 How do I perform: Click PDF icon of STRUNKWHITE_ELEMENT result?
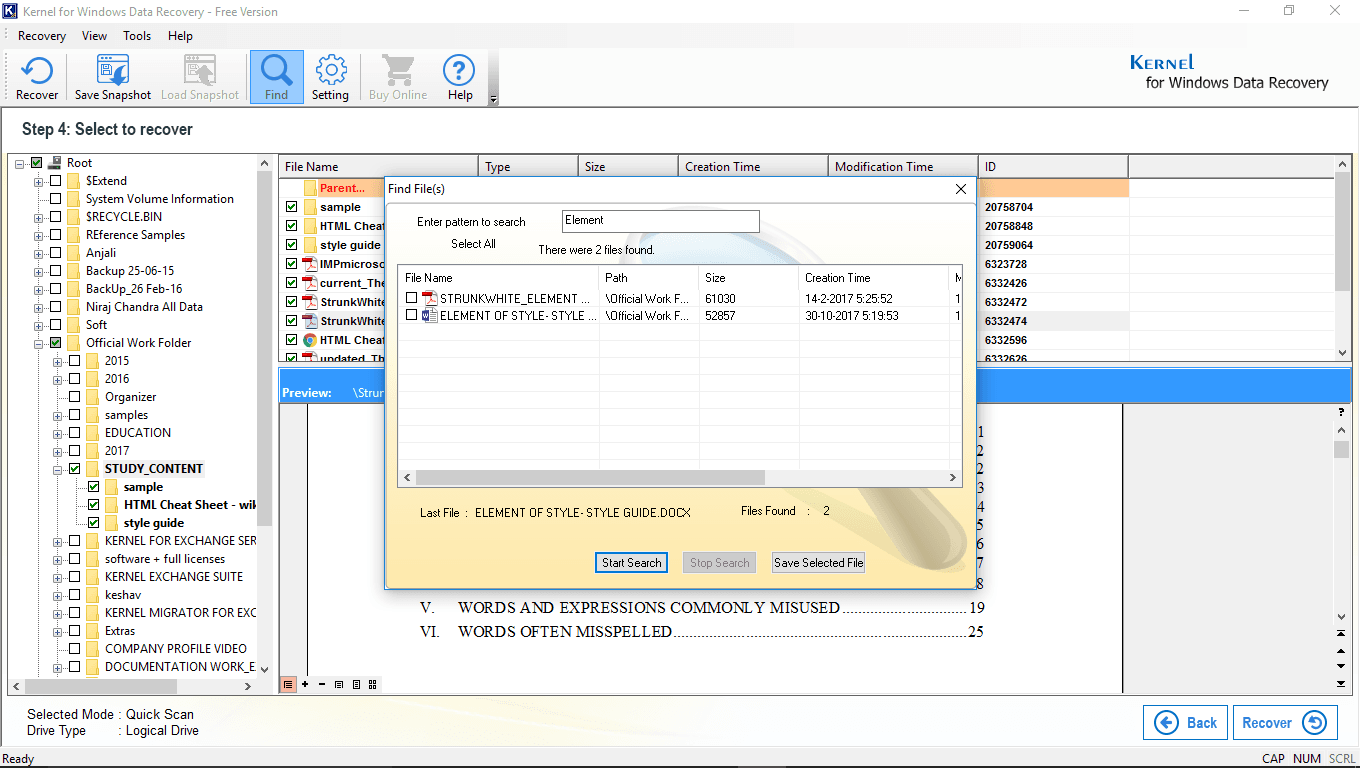(x=430, y=298)
